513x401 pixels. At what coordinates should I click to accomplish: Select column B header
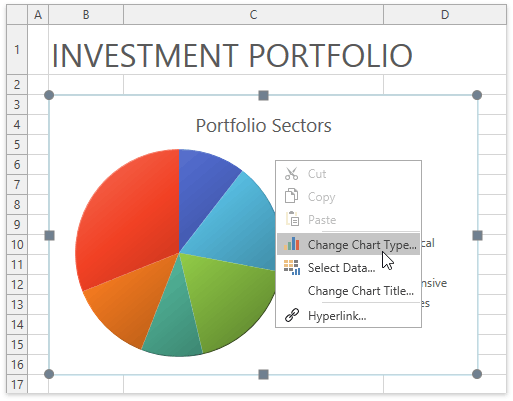point(86,15)
